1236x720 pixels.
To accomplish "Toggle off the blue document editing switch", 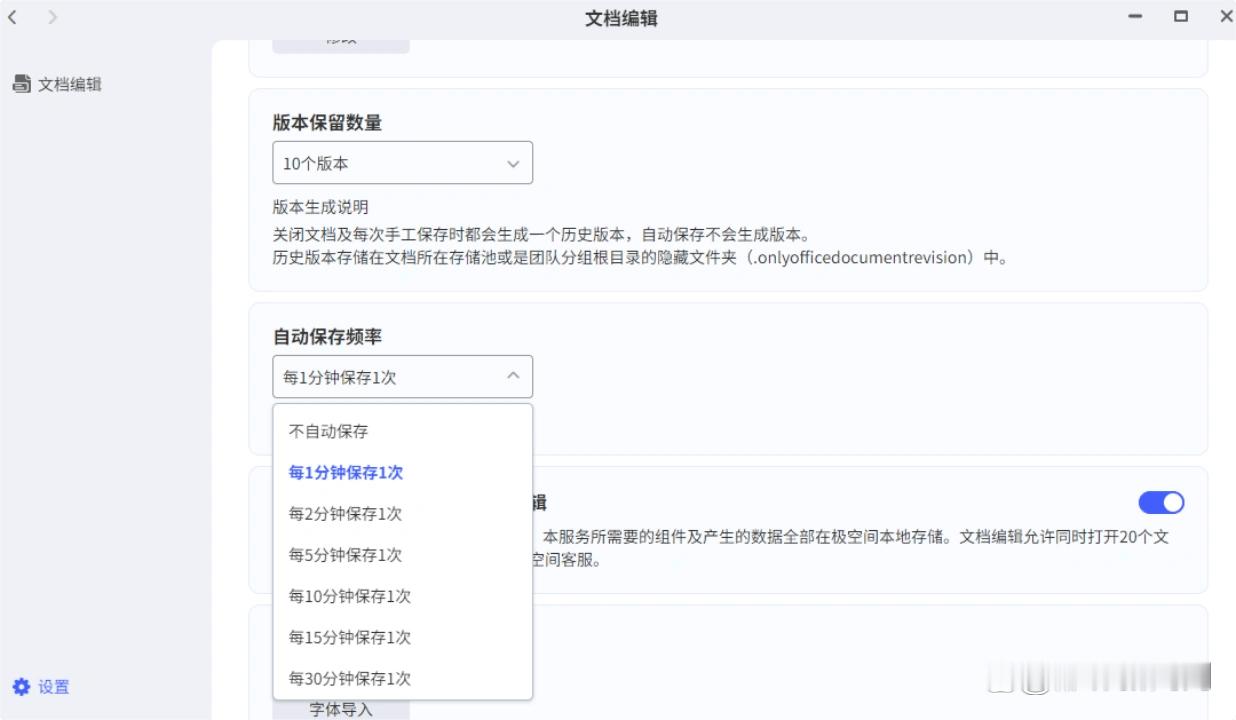I will [x=1161, y=502].
